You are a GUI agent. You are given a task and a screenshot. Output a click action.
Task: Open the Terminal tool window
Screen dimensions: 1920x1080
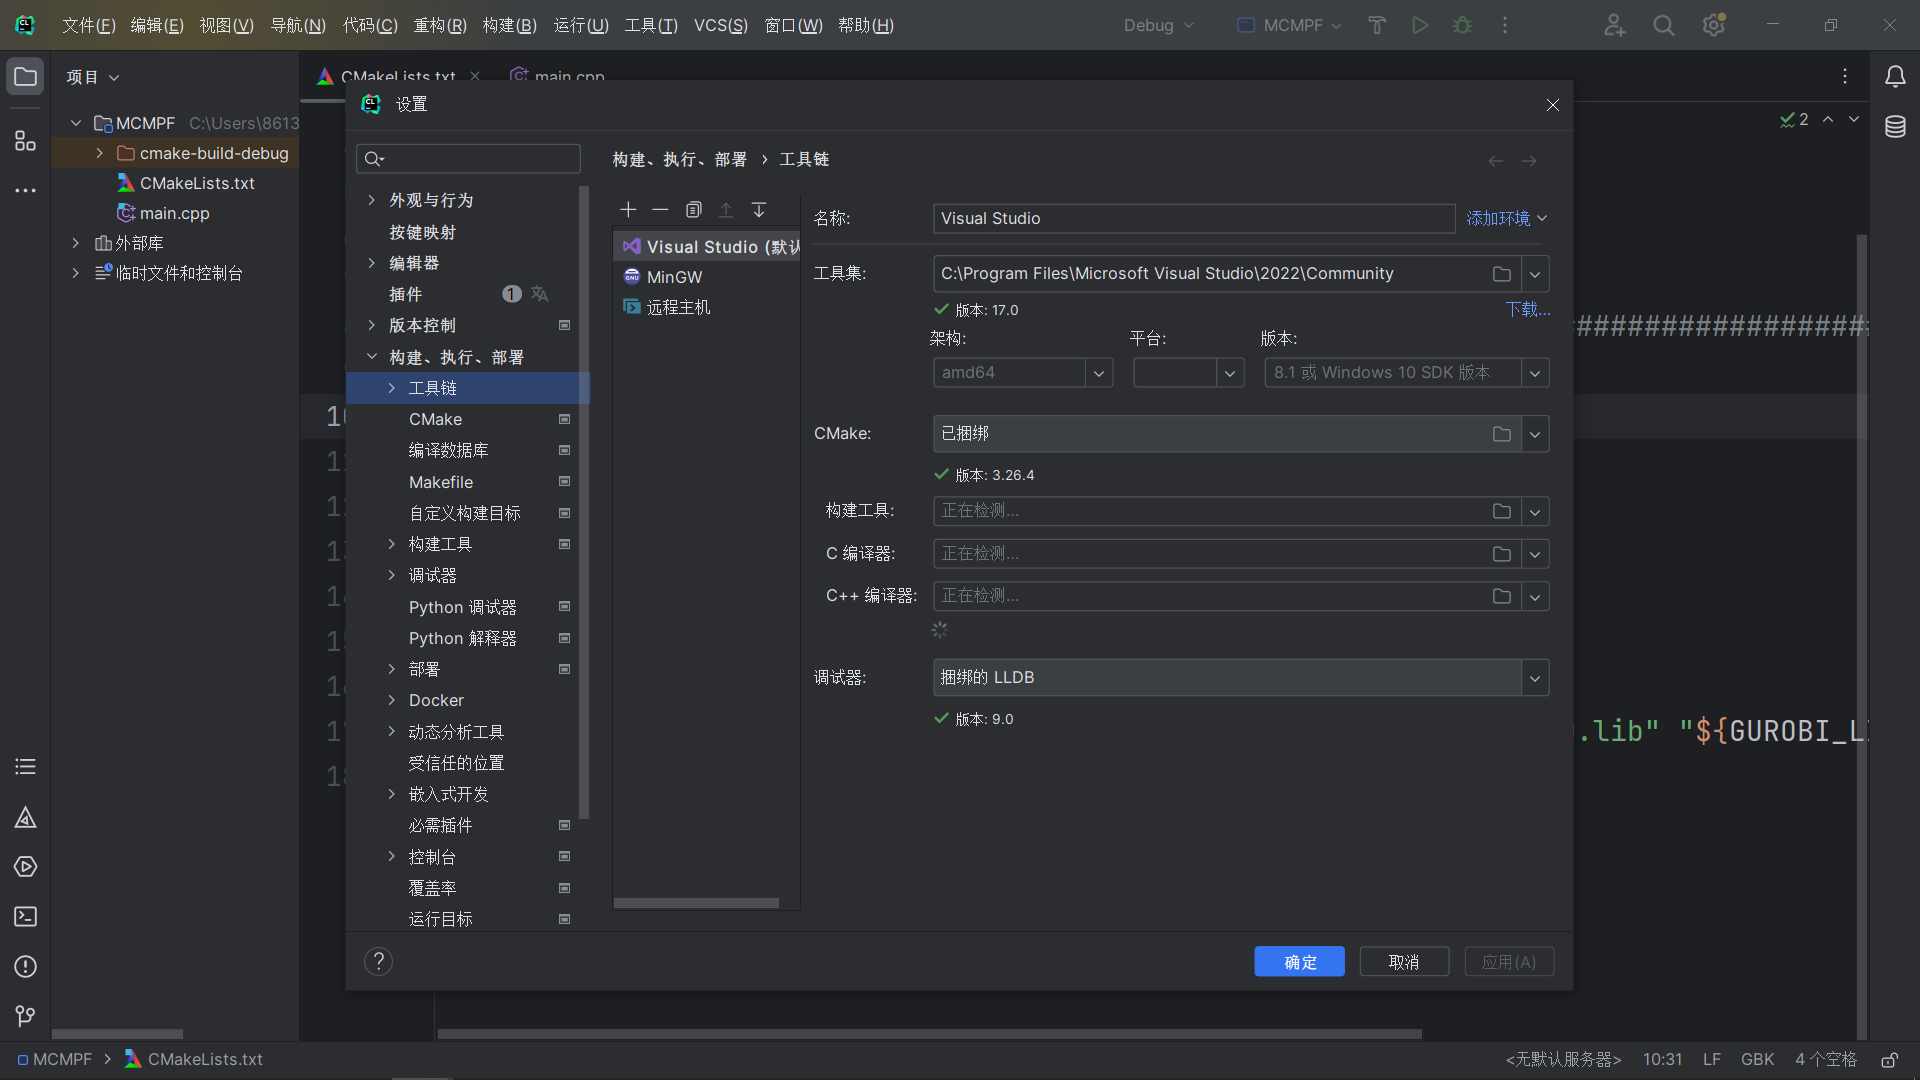pyautogui.click(x=26, y=917)
